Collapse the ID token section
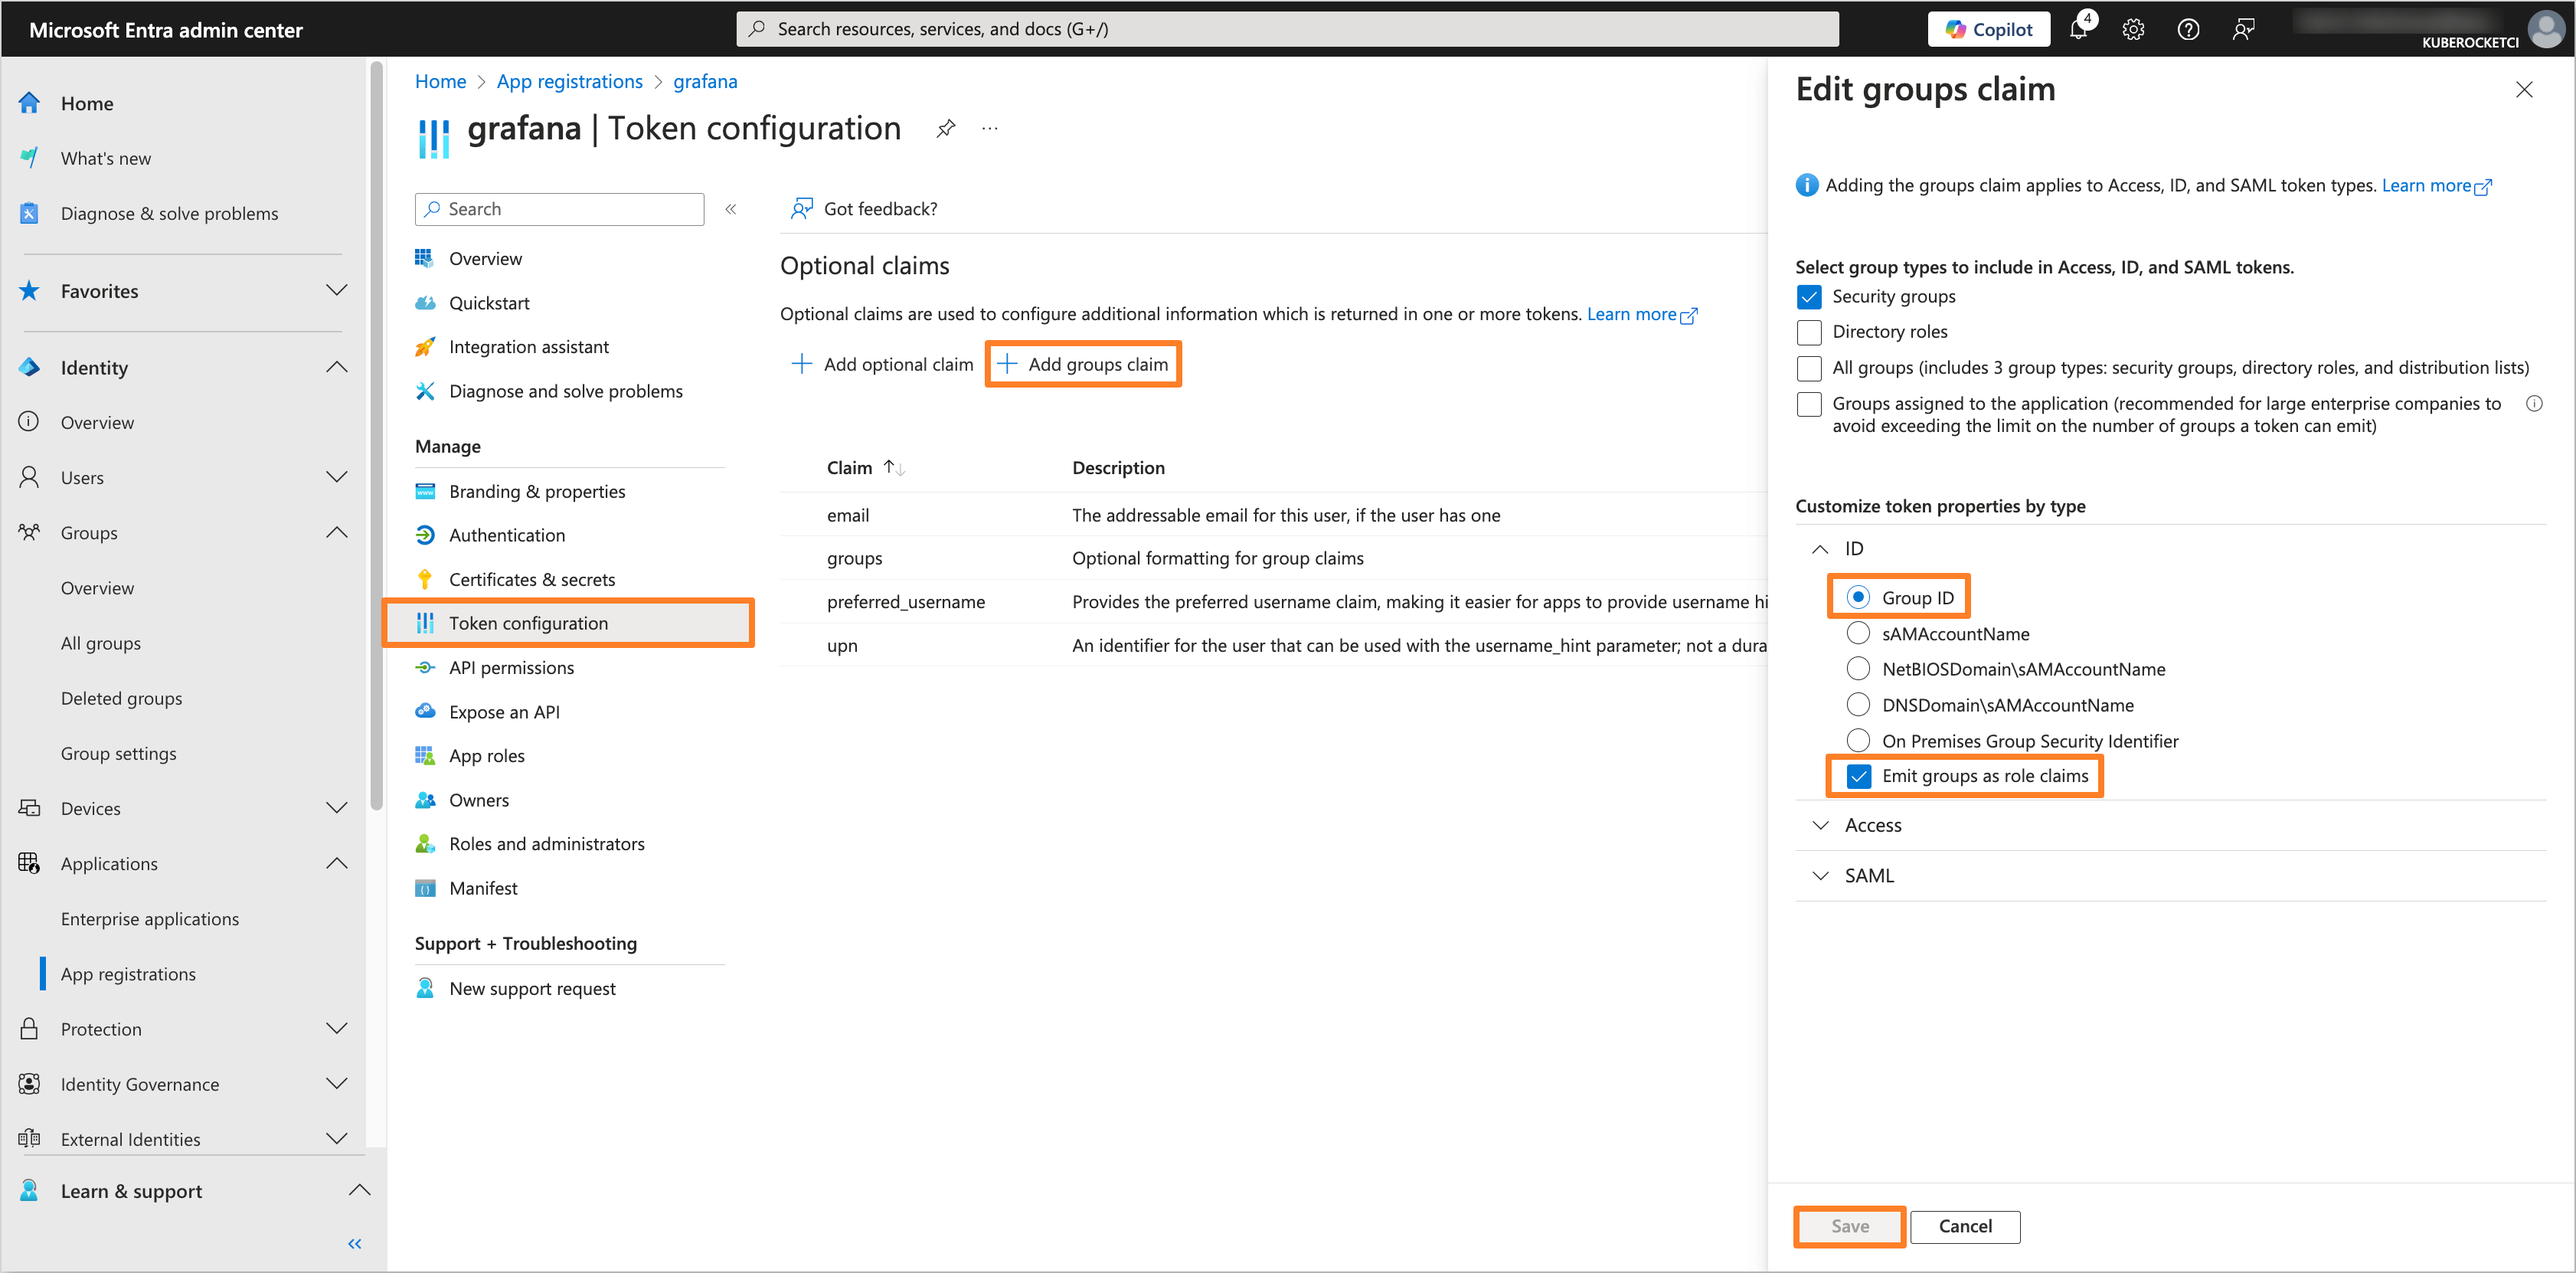The width and height of the screenshot is (2576, 1273). (1821, 548)
